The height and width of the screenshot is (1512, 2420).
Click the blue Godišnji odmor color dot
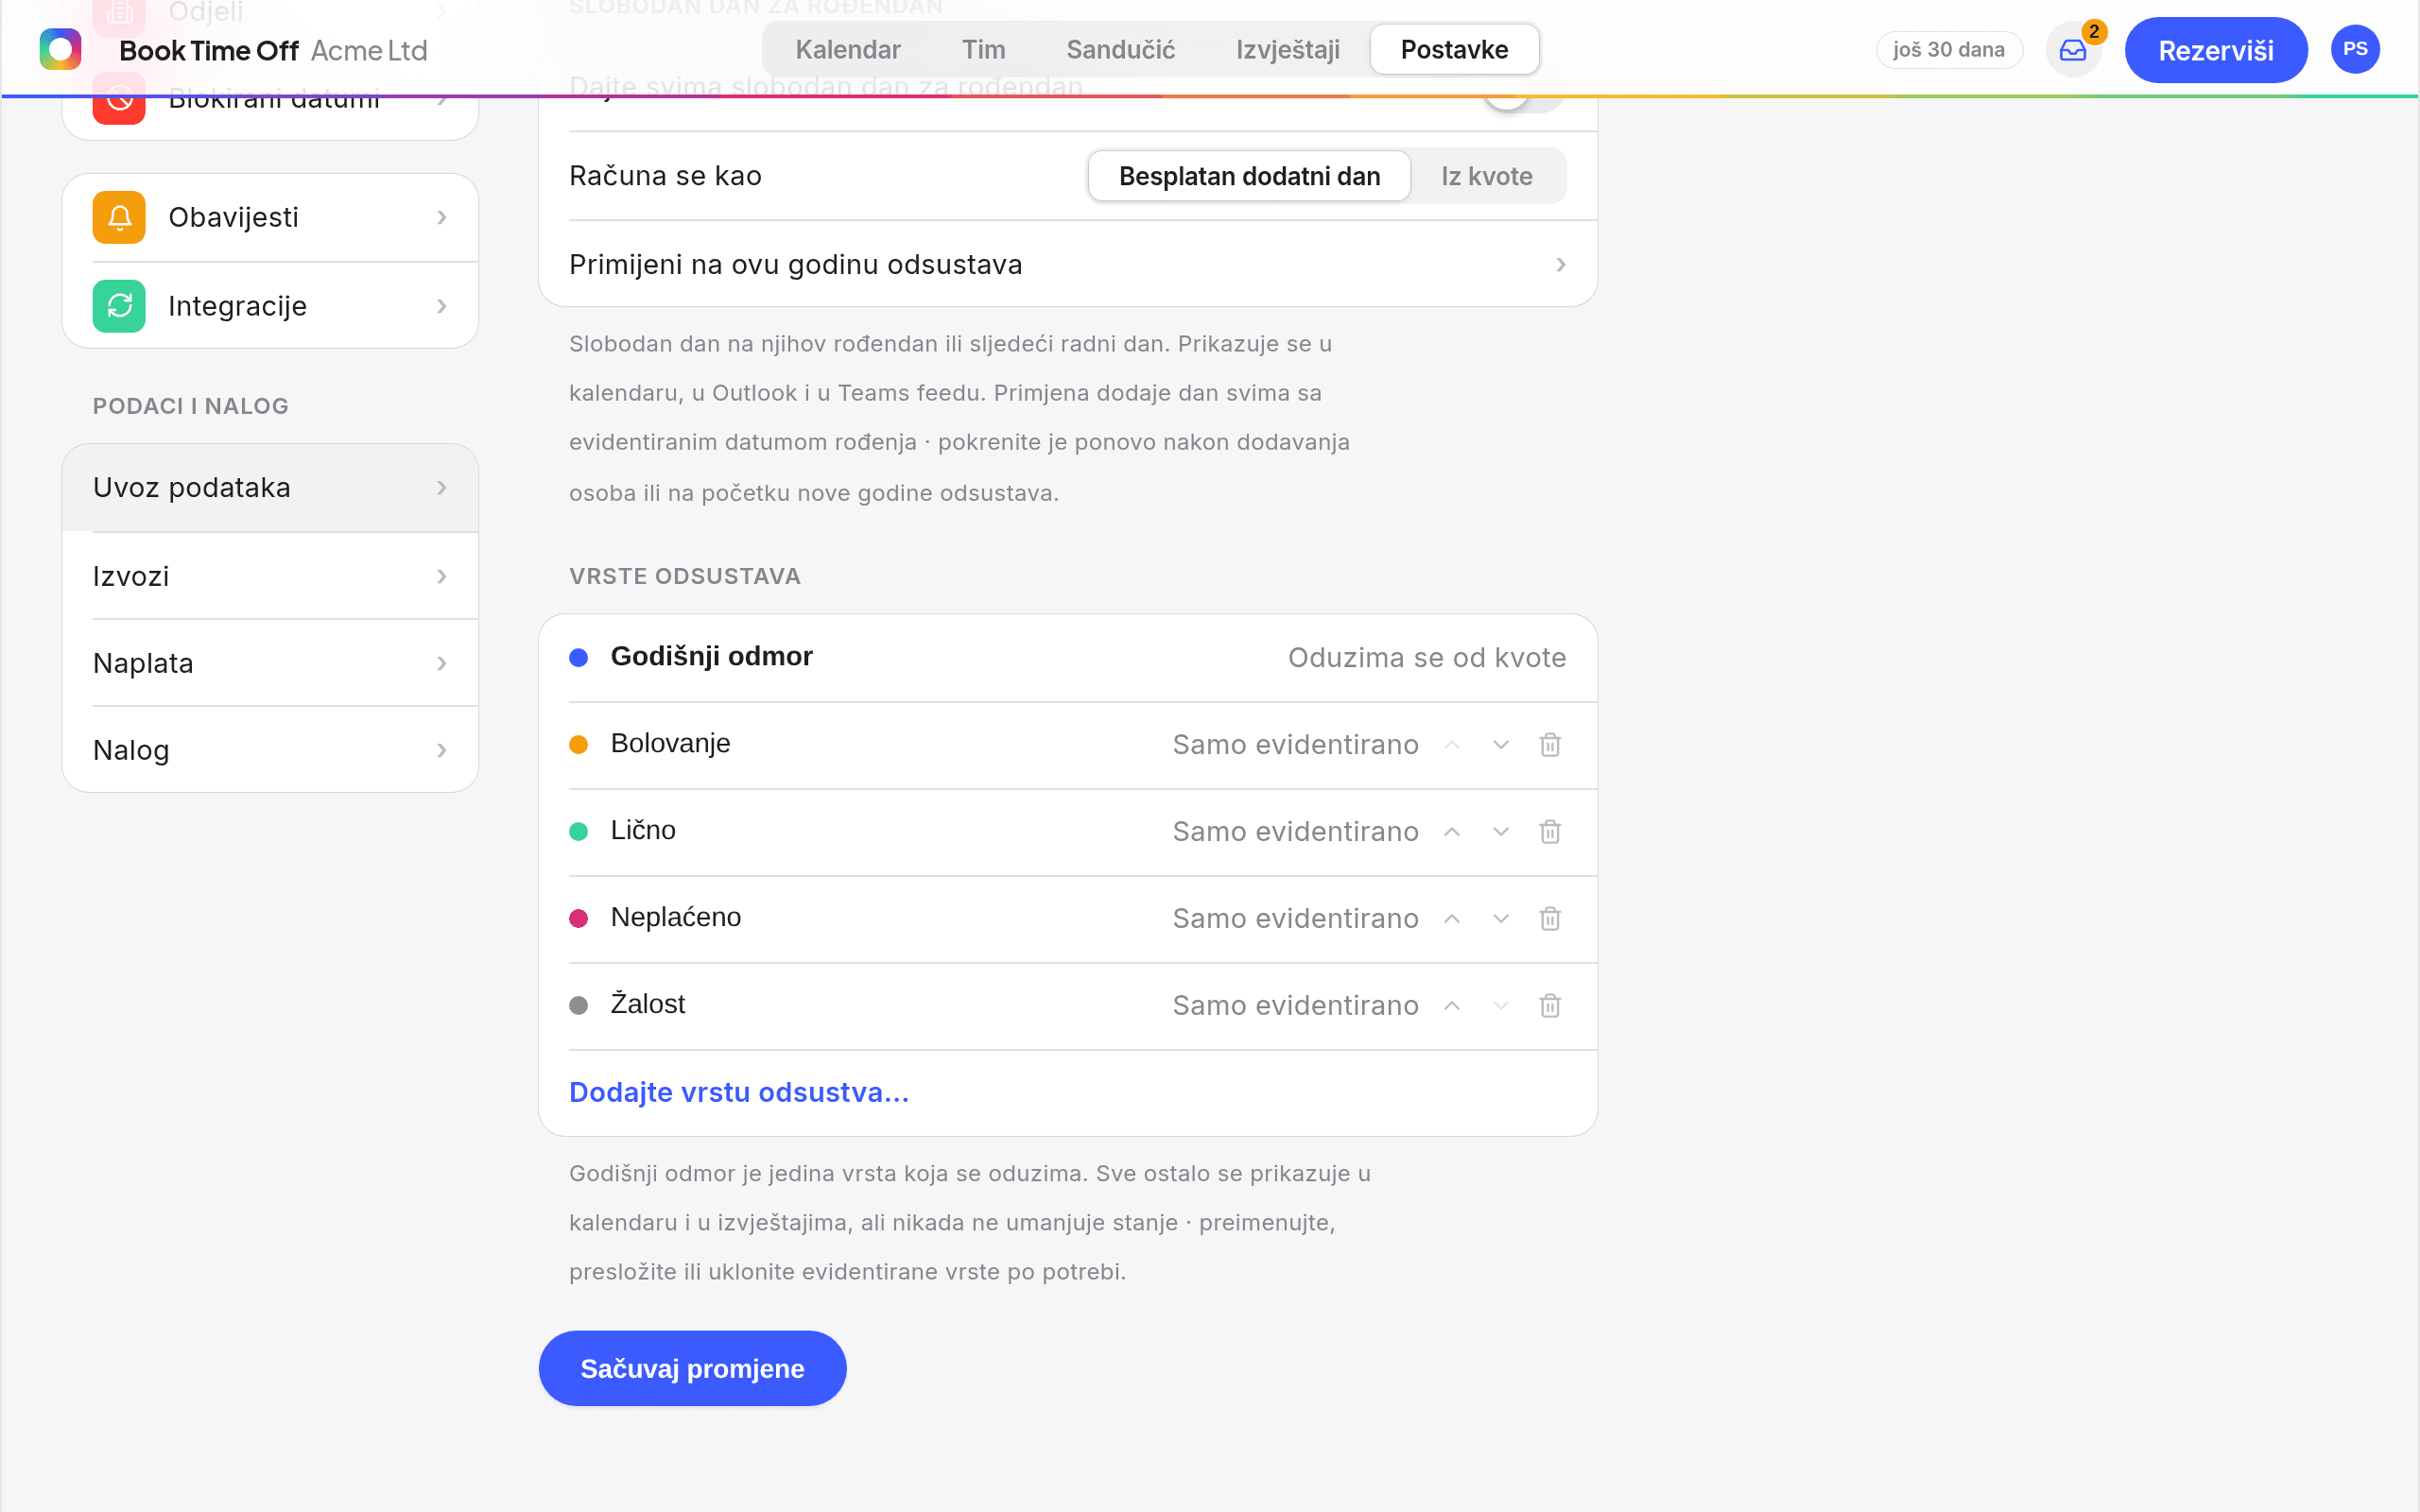578,658
